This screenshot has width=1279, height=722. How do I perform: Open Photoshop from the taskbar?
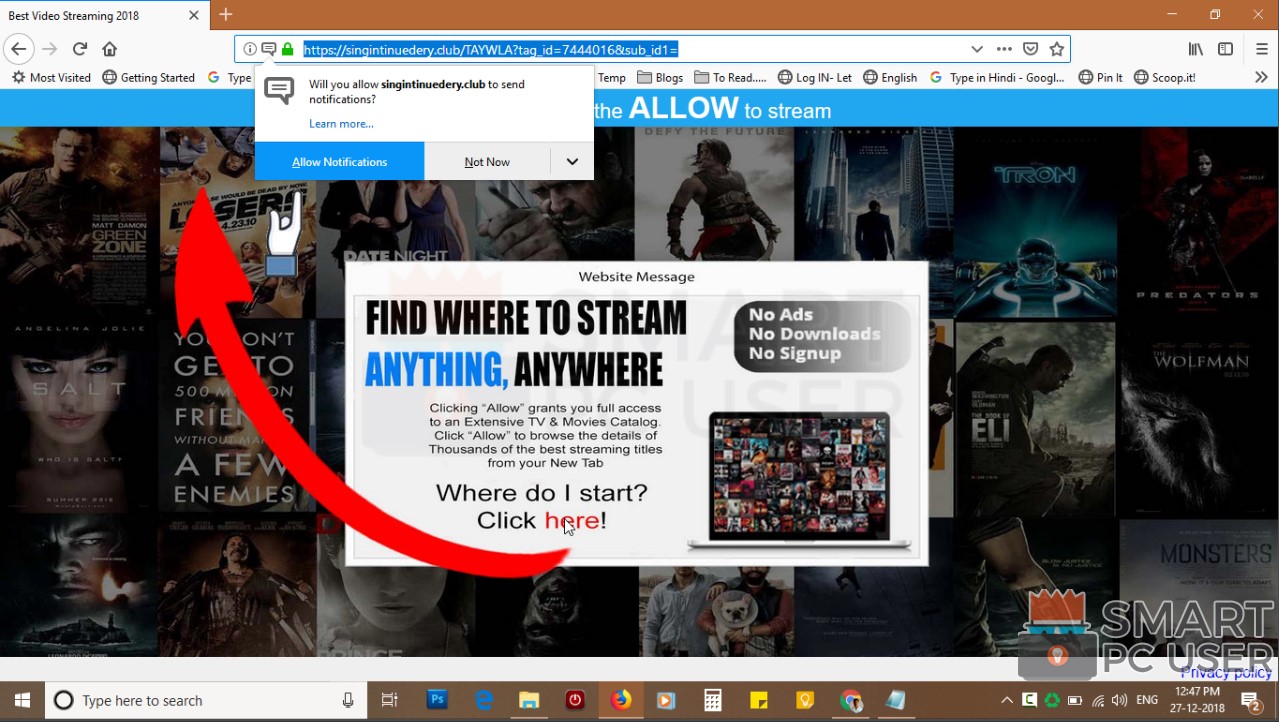[437, 700]
